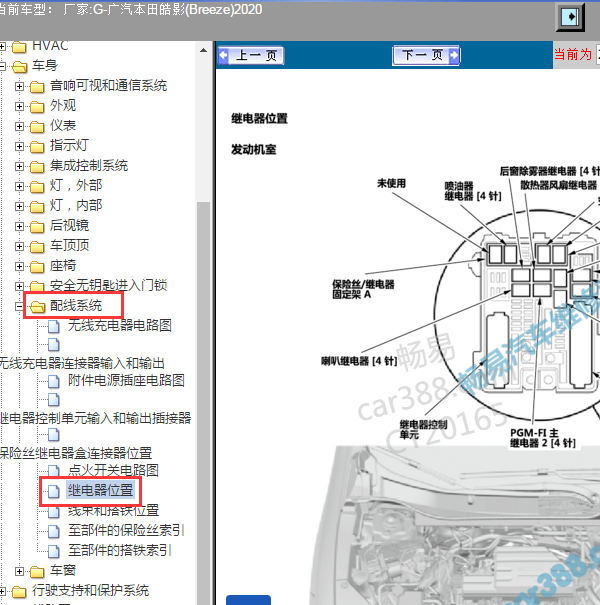Screen dimensions: 600x605
Task: Expand the 集成控制系统 tree node
Action: pos(20,166)
